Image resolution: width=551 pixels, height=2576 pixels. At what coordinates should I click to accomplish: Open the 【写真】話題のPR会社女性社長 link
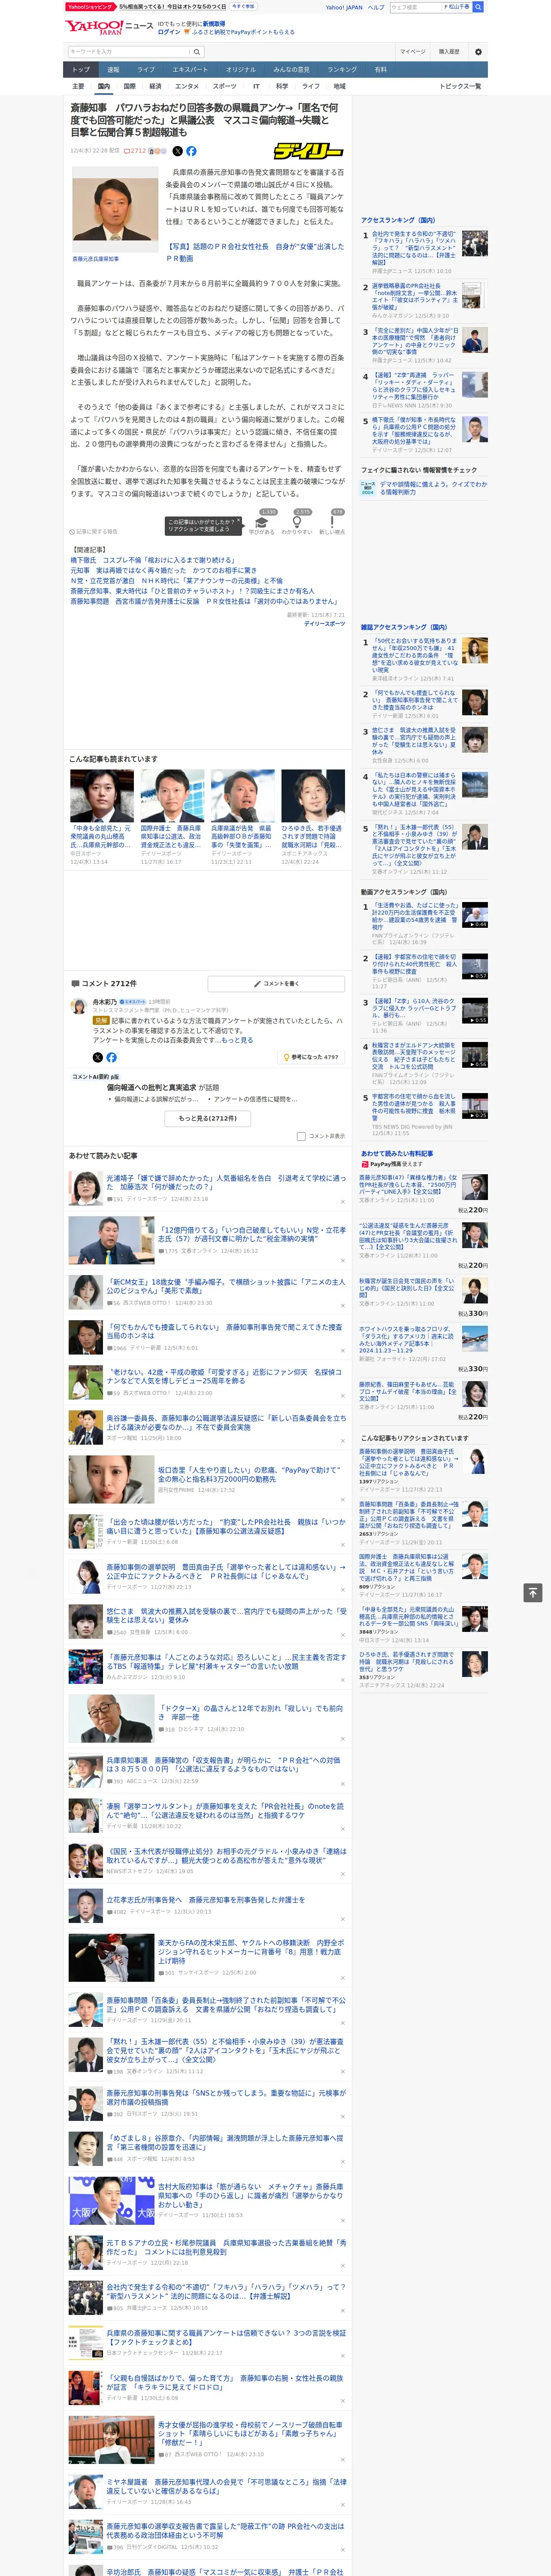pos(254,252)
